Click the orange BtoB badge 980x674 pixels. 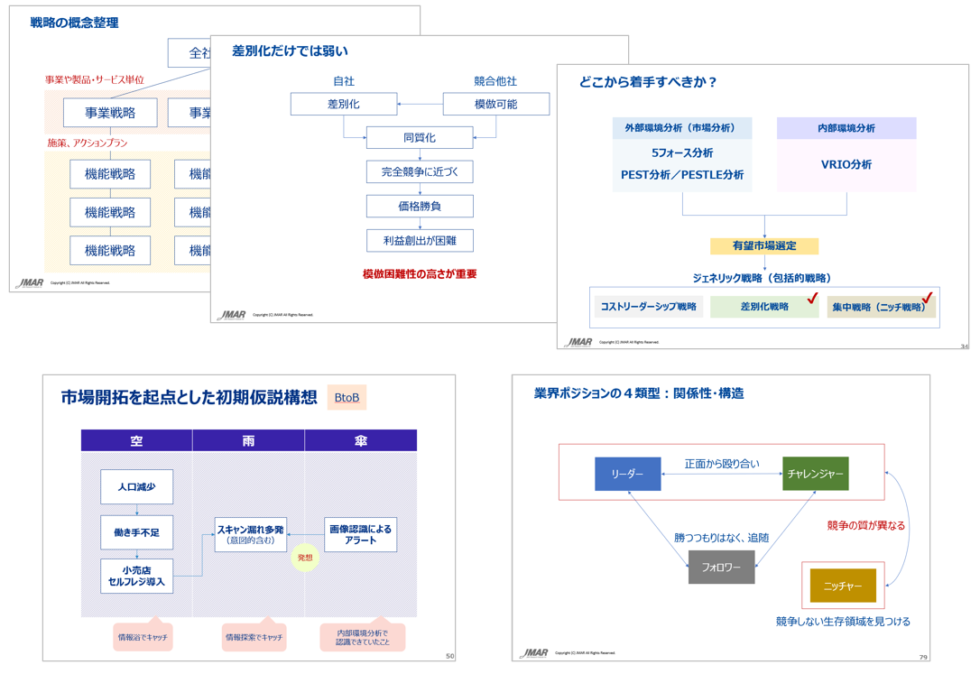click(x=350, y=399)
